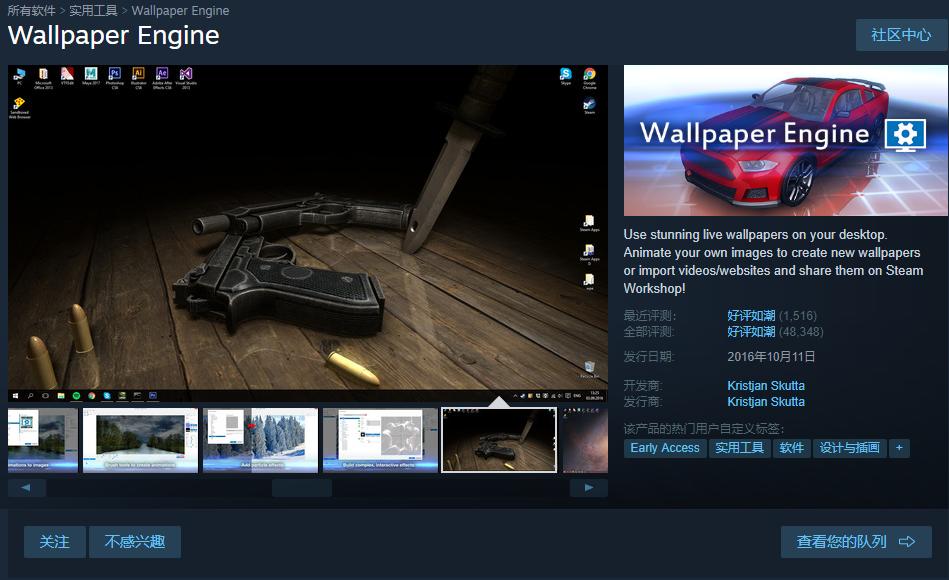This screenshot has width=949, height=580.
Task: Click the 查看您的队列 queue button
Action: point(856,541)
